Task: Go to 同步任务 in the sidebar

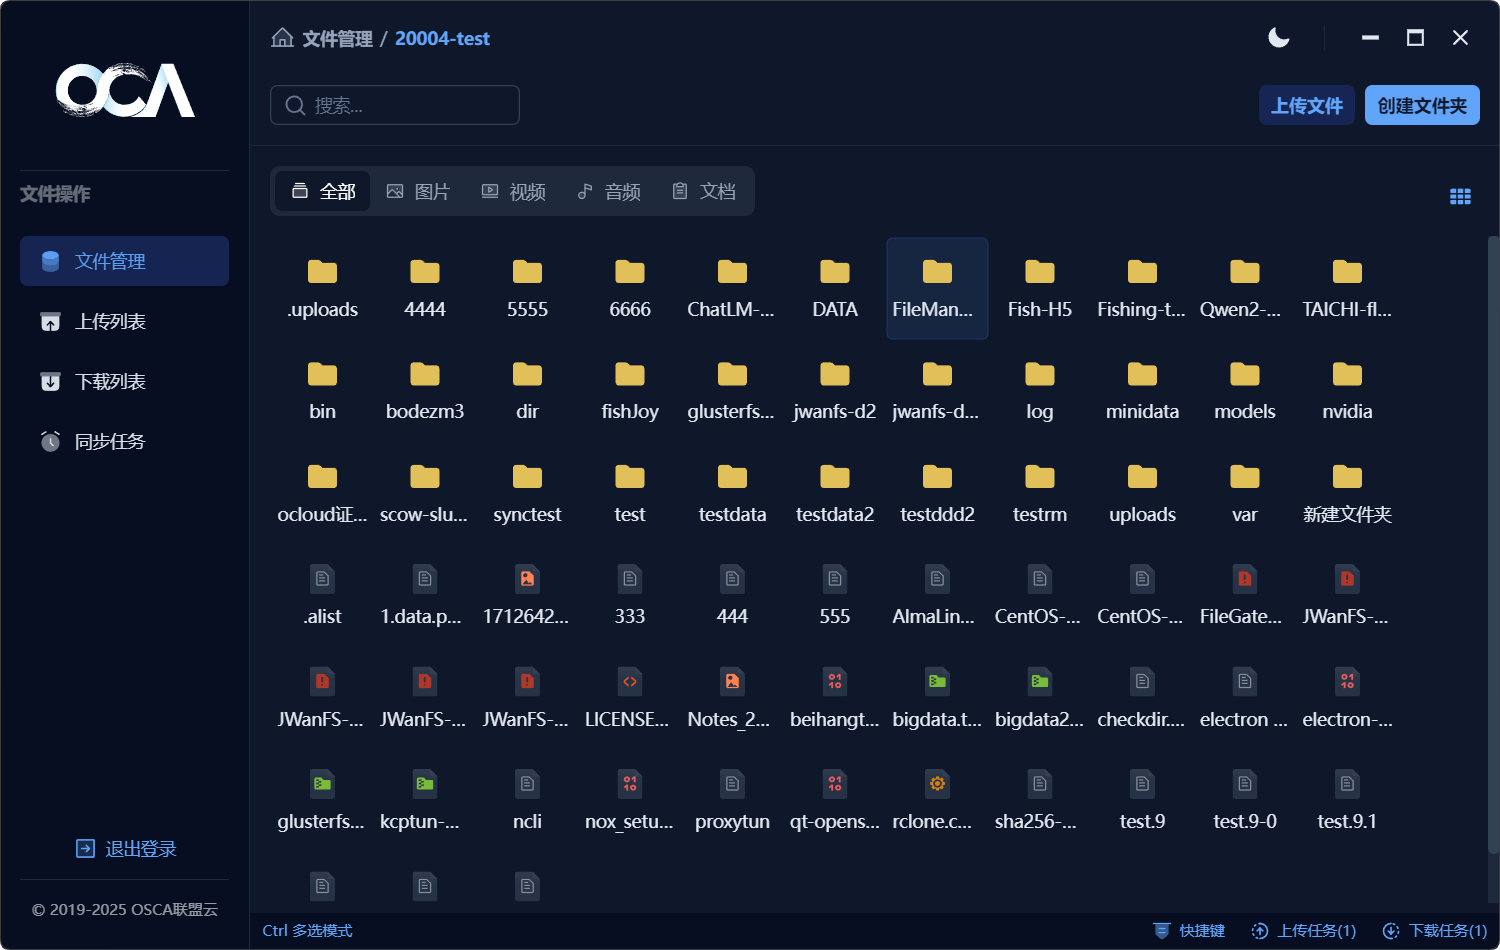Action: click(110, 441)
